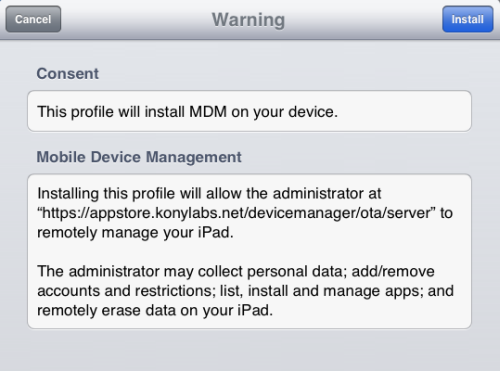
Task: Click the 'remotely erase data on your iPad' line
Action: 155,310
